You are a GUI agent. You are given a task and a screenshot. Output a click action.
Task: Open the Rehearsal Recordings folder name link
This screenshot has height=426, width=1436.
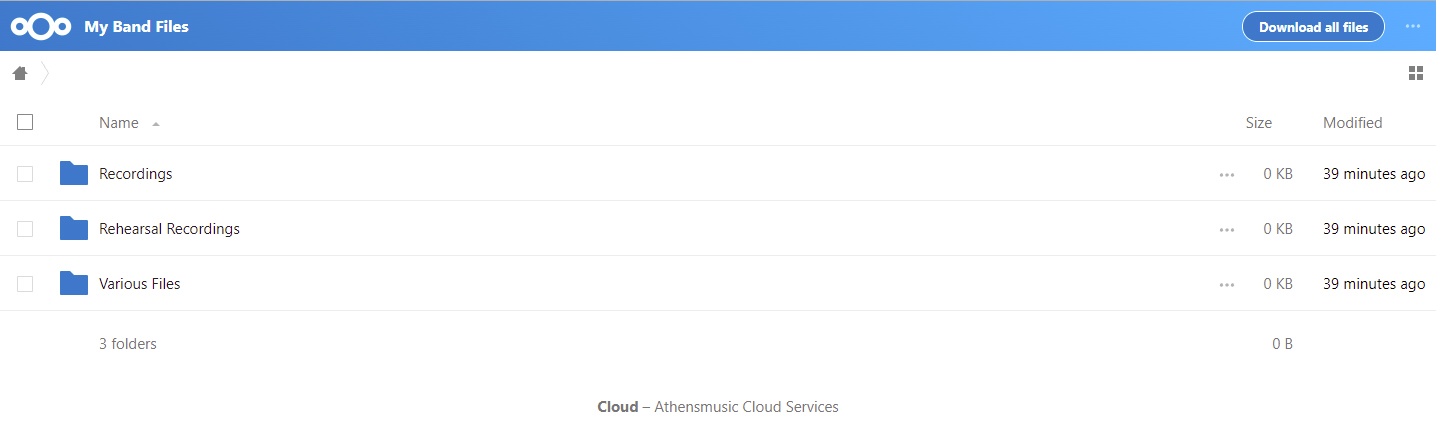(x=169, y=229)
